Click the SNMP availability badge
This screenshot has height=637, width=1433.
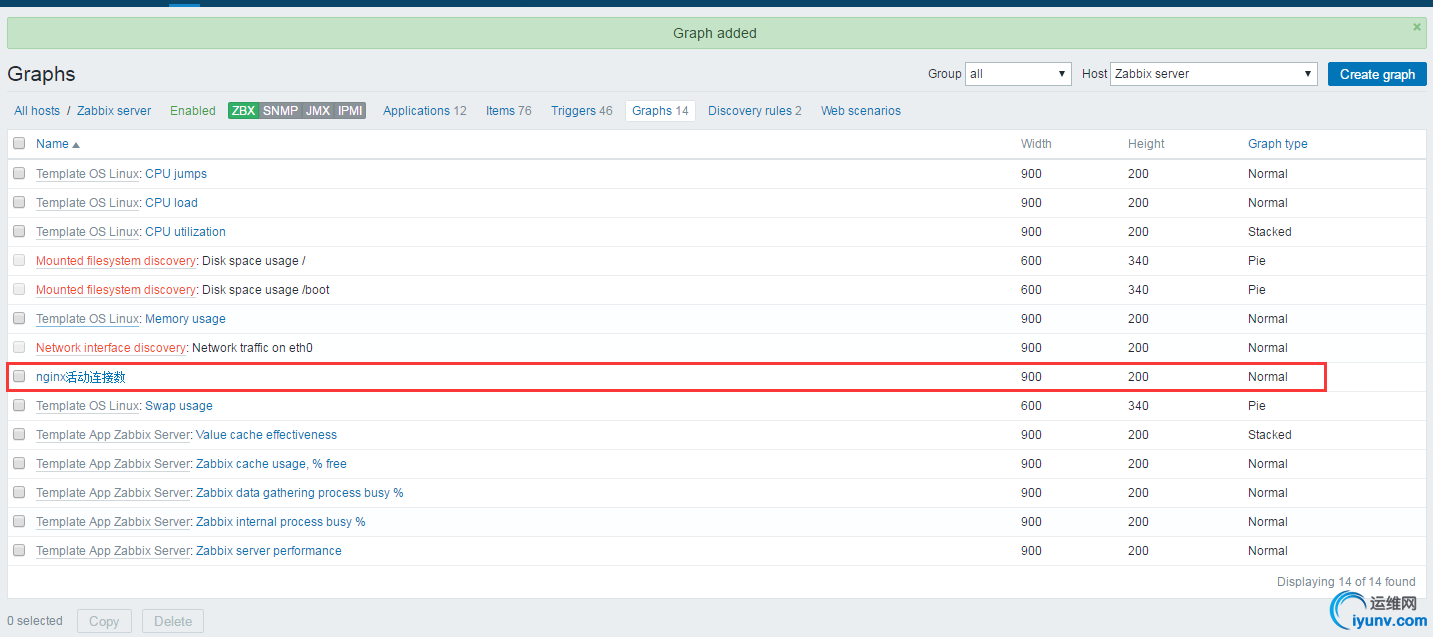click(x=280, y=111)
